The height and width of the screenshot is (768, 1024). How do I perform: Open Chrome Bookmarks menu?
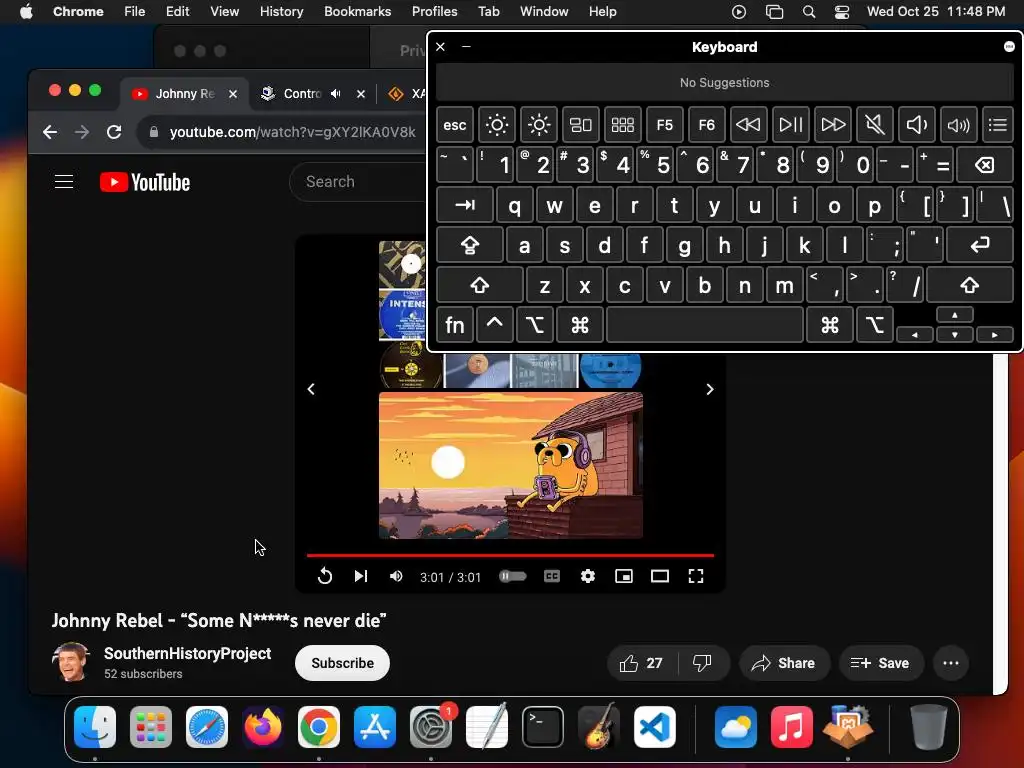357,11
